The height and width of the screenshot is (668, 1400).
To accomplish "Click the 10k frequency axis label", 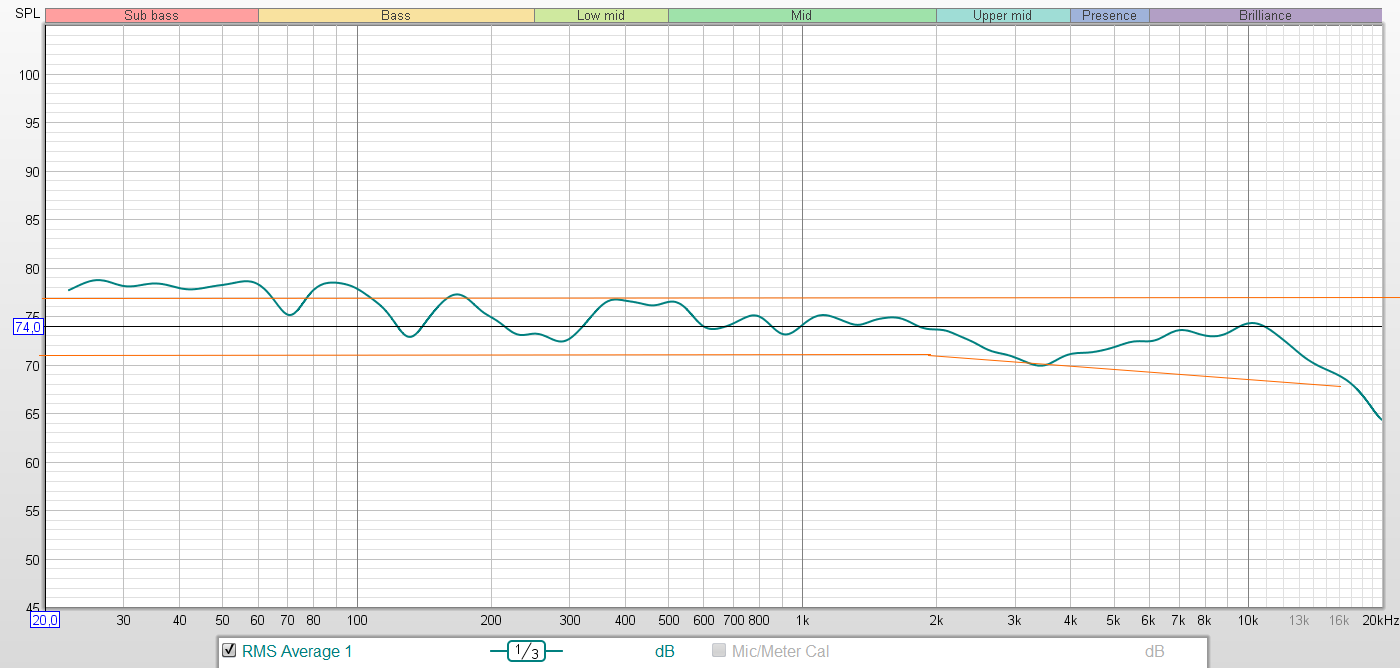I will [1248, 620].
